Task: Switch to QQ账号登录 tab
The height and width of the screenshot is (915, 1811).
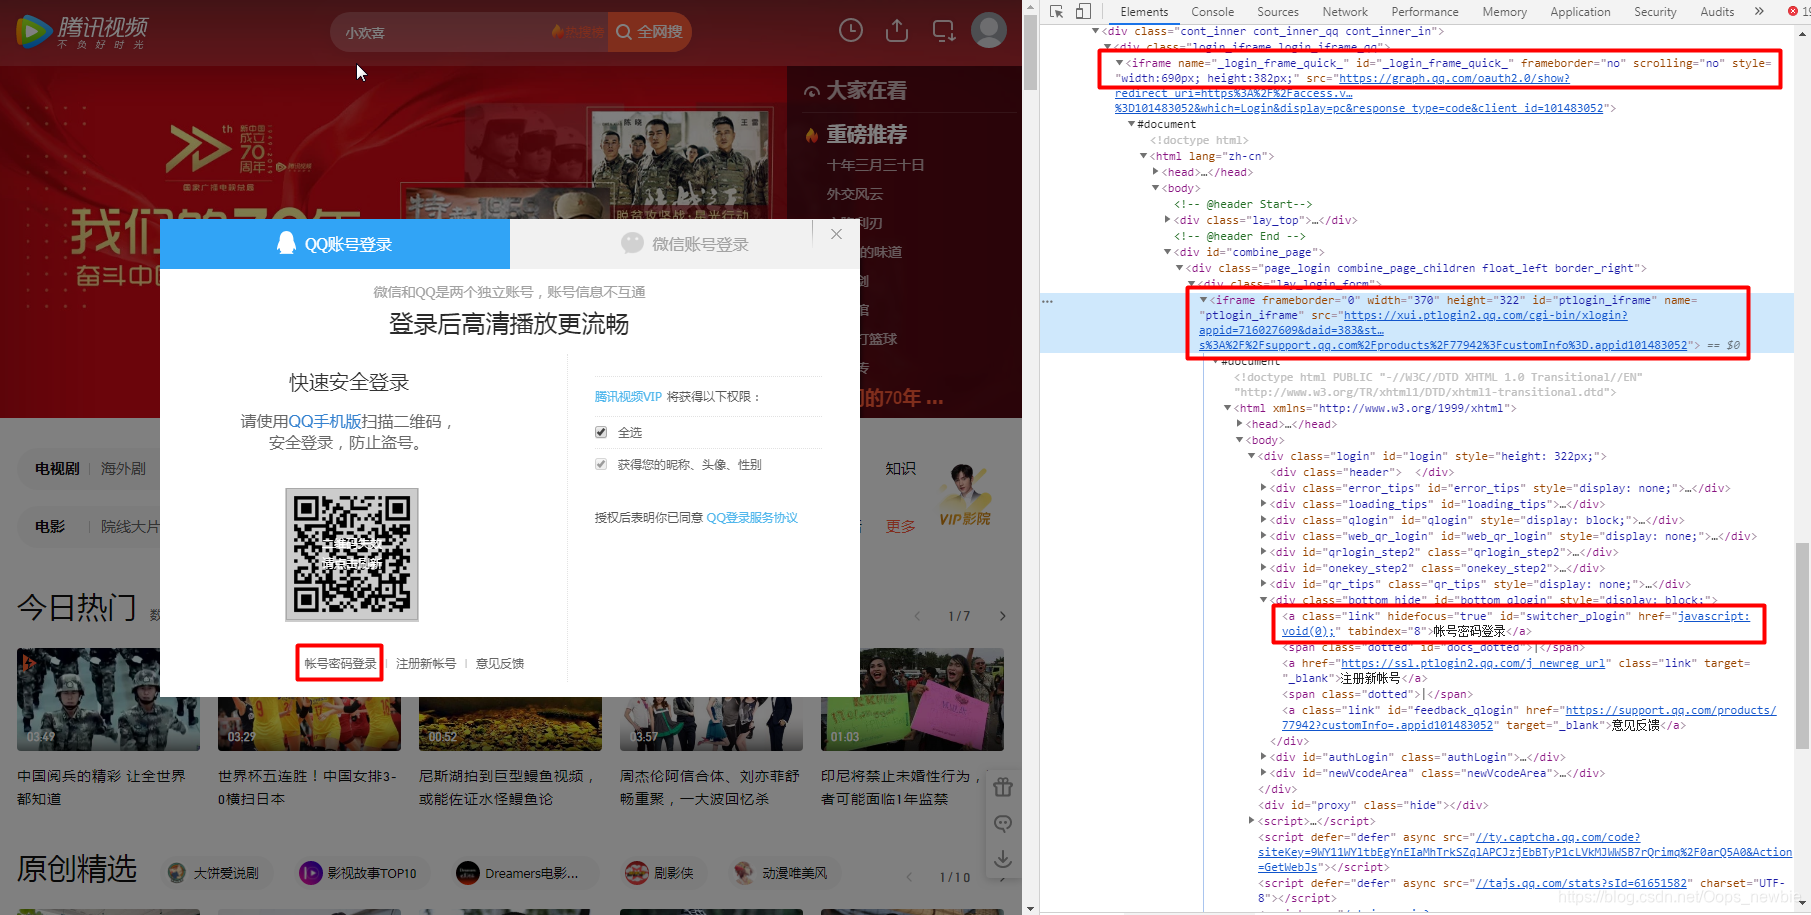Action: [335, 244]
